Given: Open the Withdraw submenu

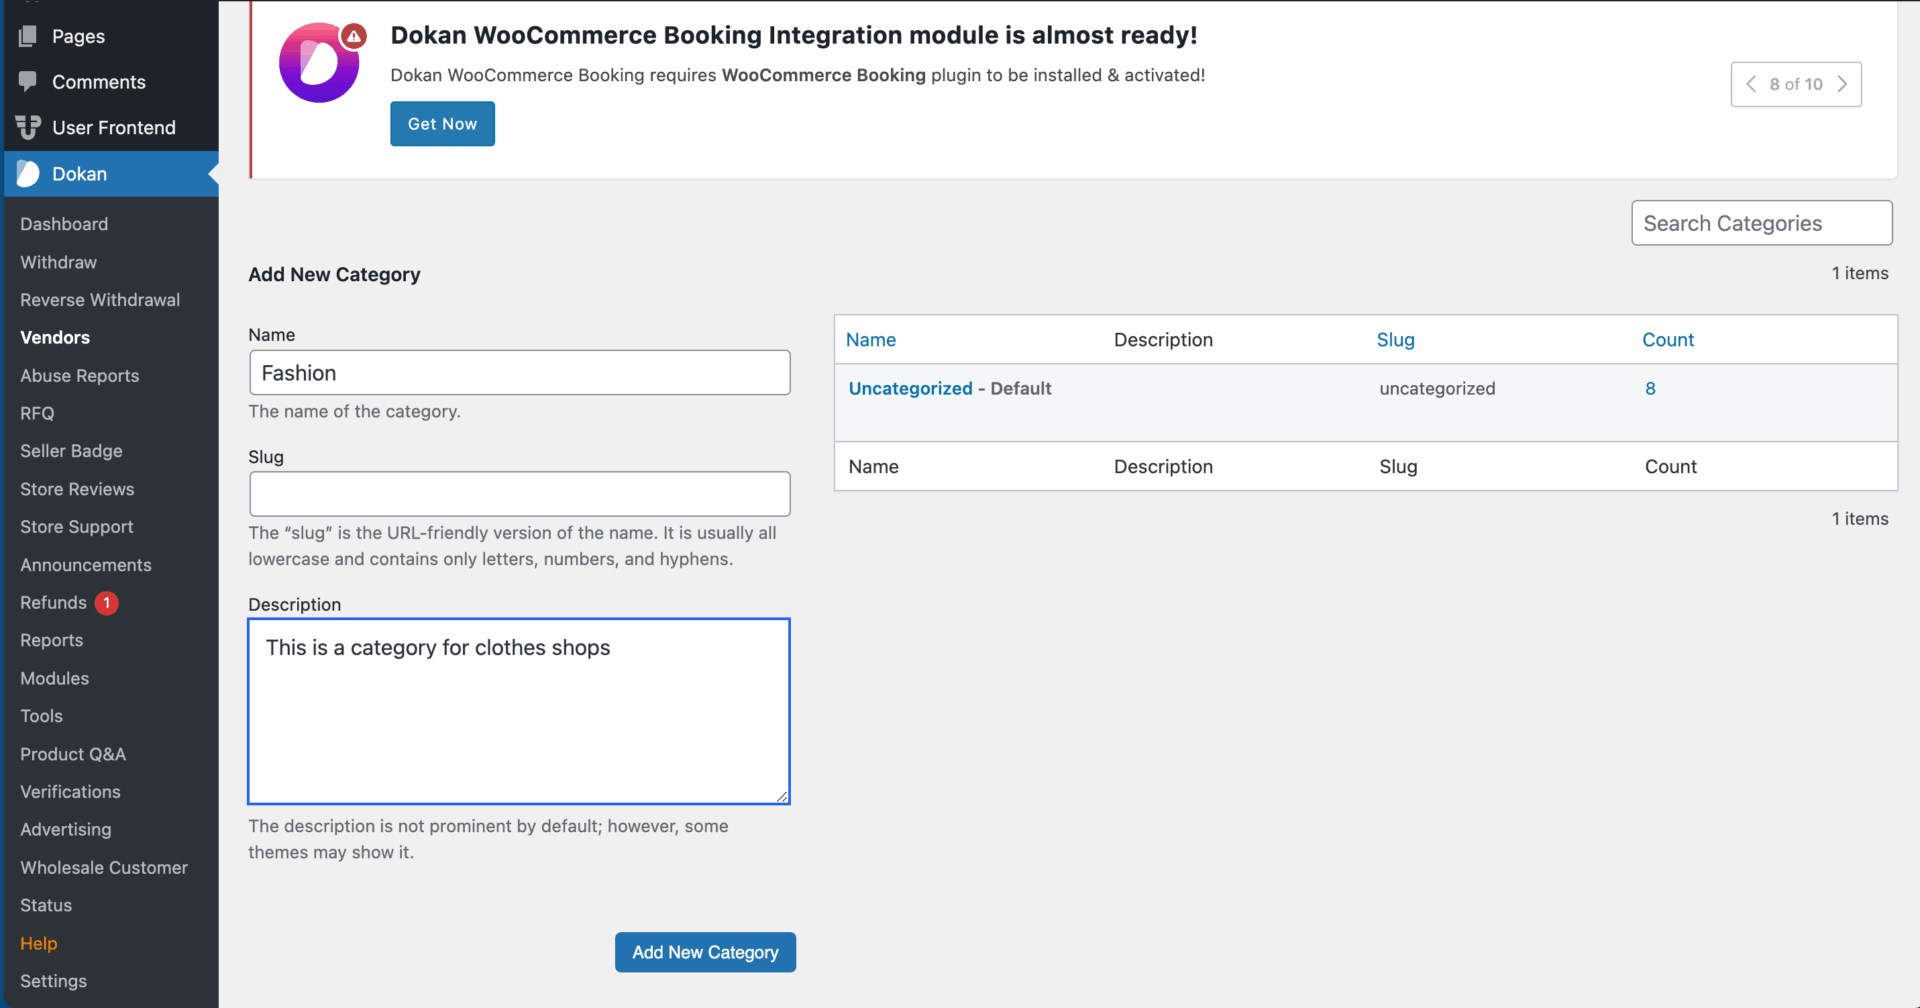Looking at the screenshot, I should click(x=58, y=262).
